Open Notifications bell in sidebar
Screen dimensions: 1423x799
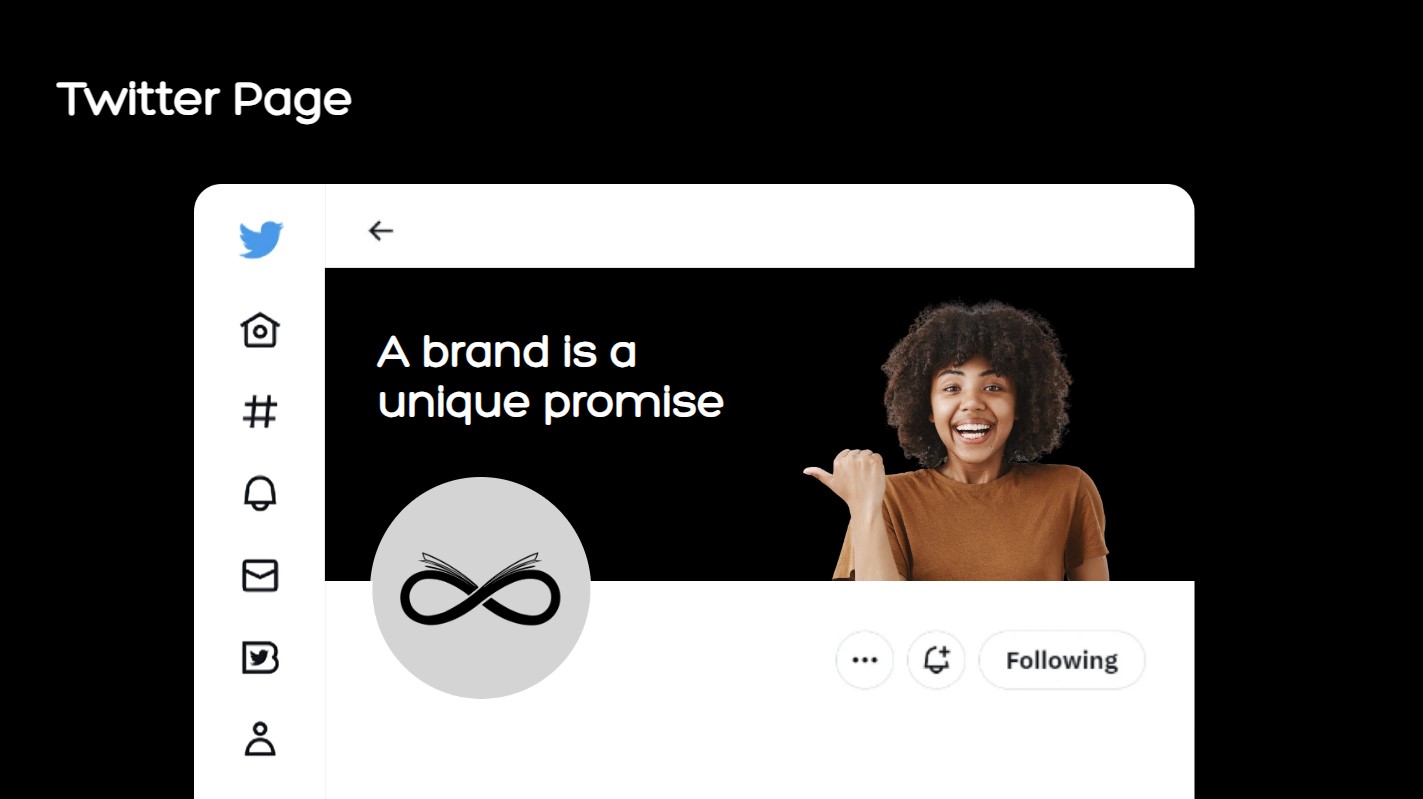[x=260, y=494]
